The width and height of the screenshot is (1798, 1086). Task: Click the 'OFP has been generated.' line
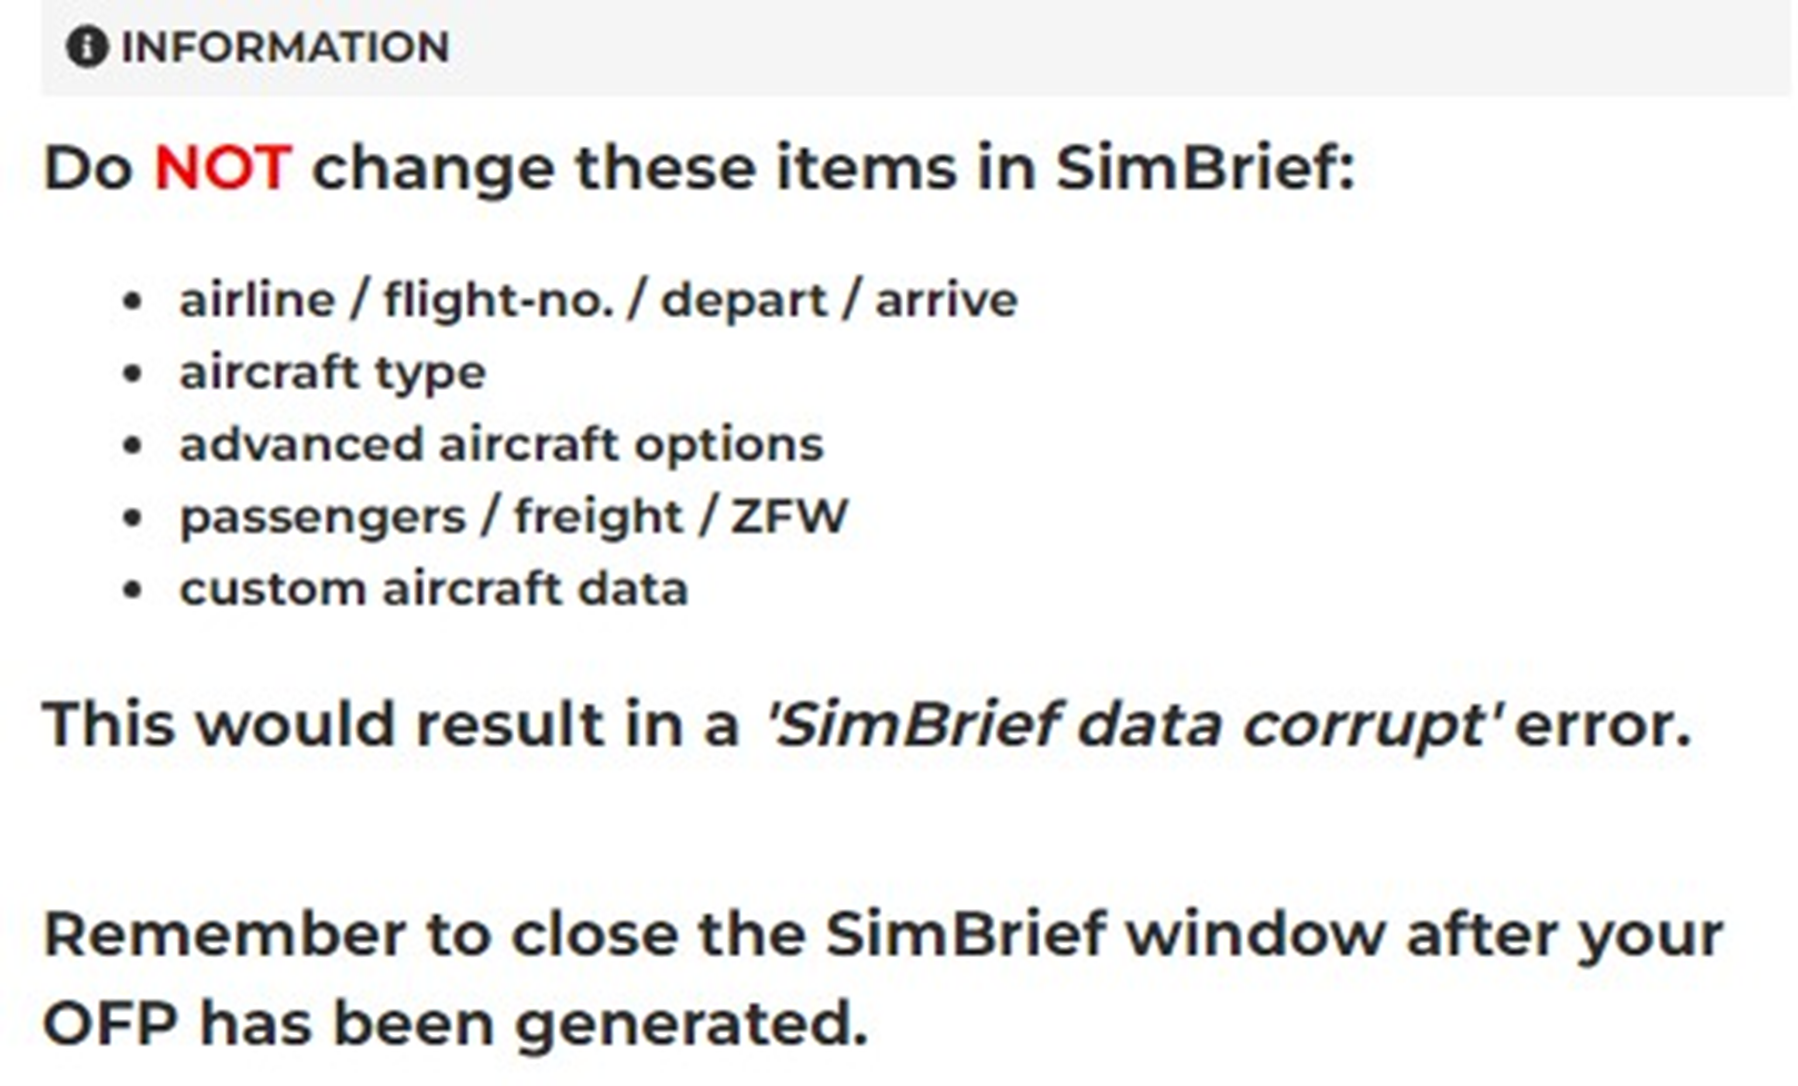click(x=455, y=1025)
